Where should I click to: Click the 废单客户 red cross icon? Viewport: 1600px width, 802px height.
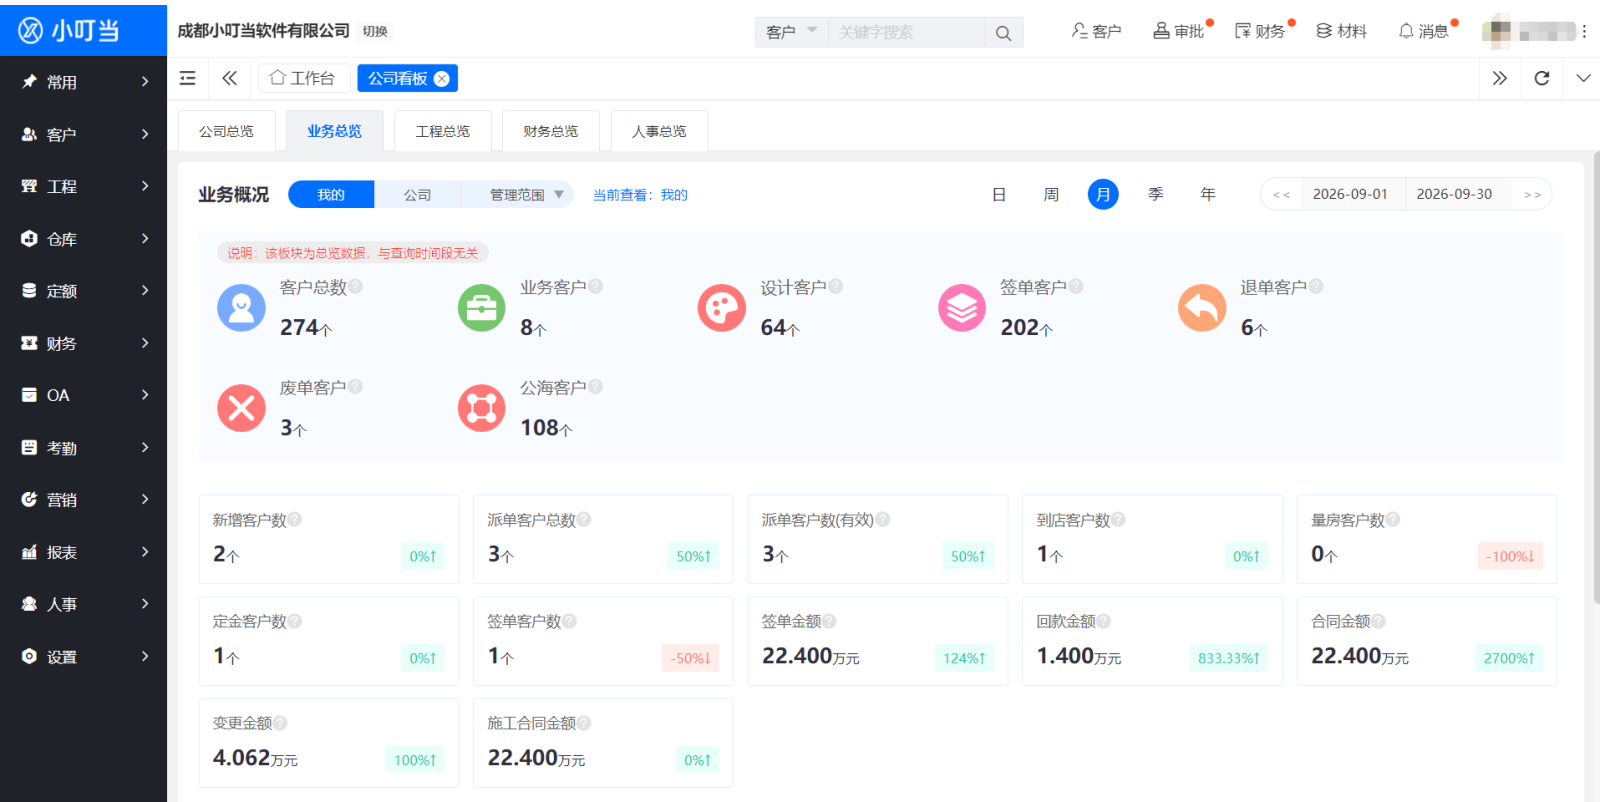coord(241,408)
